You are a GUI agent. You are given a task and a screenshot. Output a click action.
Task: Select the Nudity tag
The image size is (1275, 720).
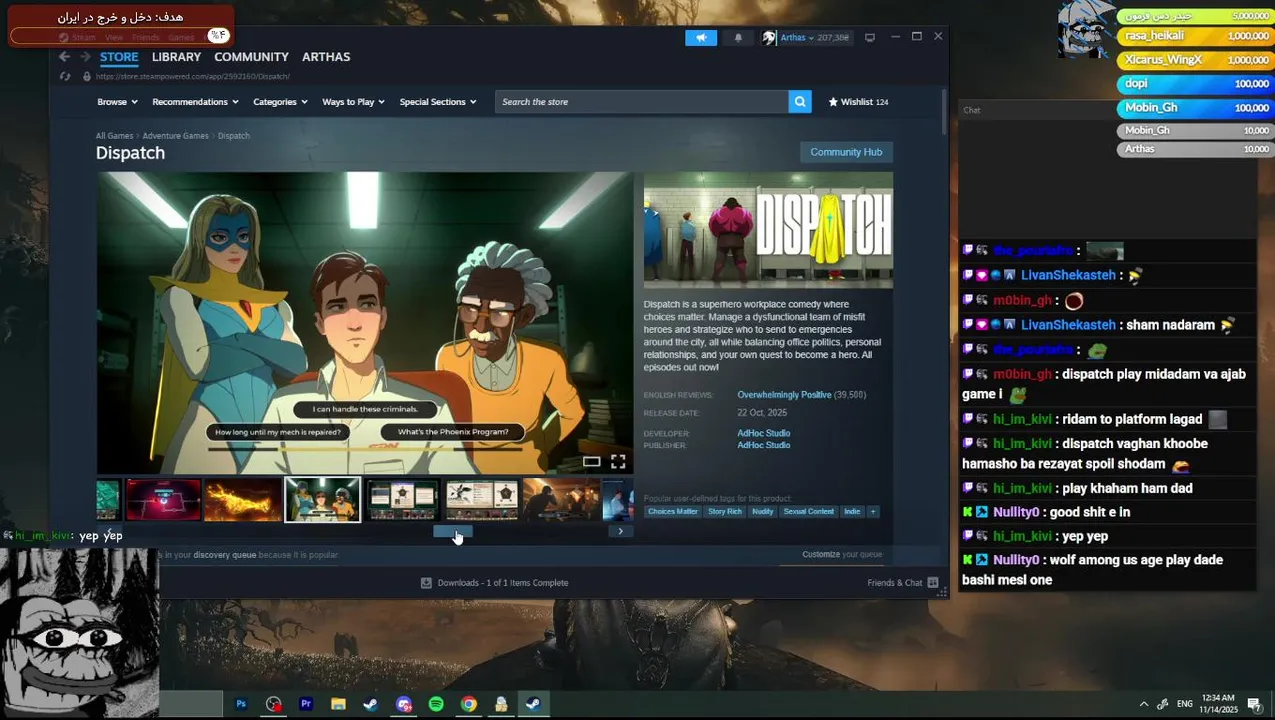(763, 511)
